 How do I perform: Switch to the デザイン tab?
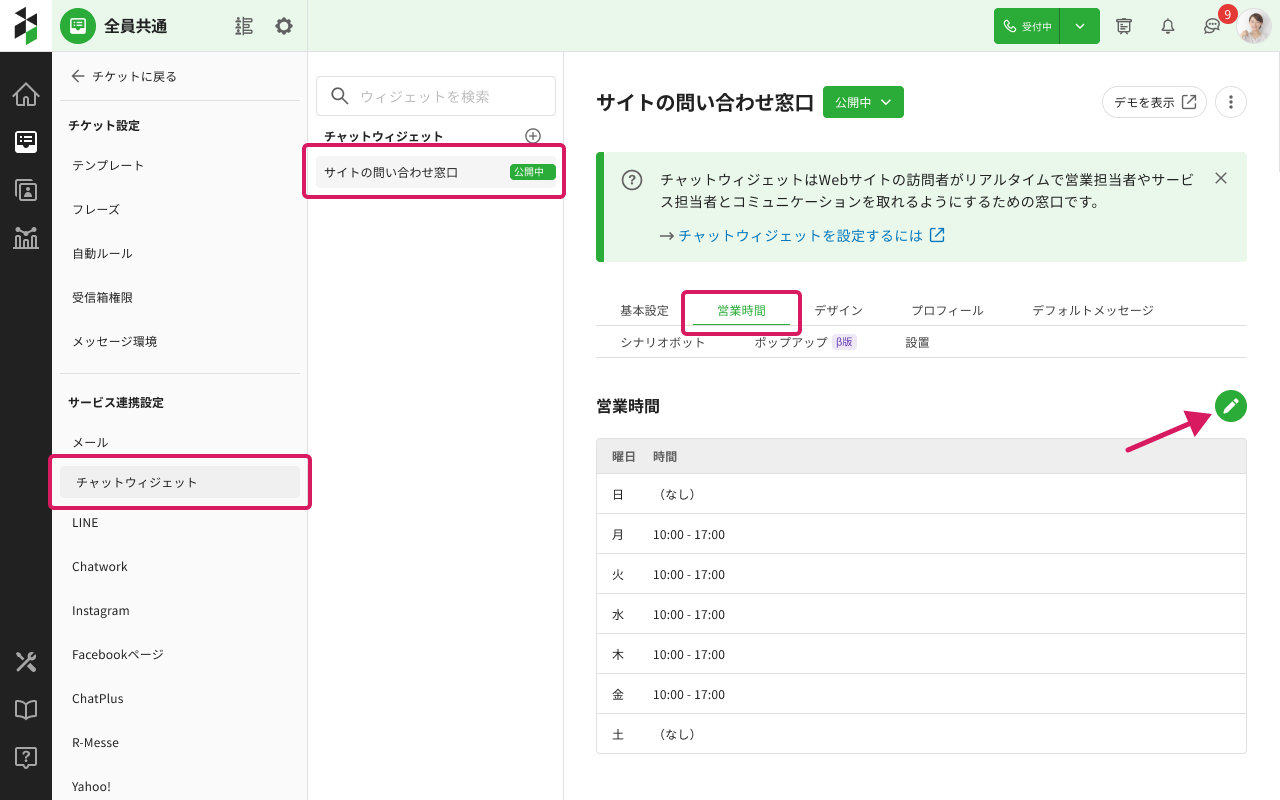[x=838, y=310]
